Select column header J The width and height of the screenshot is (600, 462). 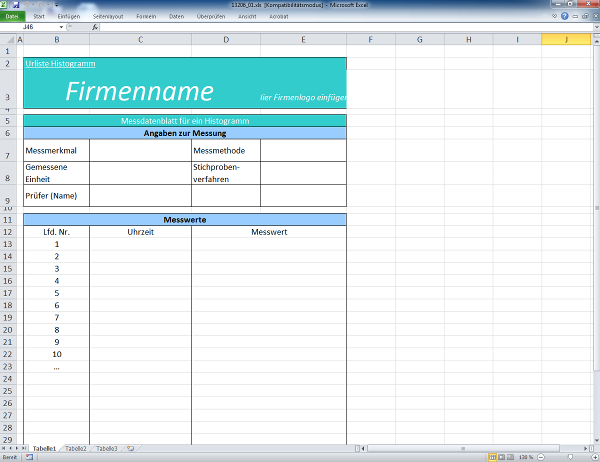pos(566,40)
